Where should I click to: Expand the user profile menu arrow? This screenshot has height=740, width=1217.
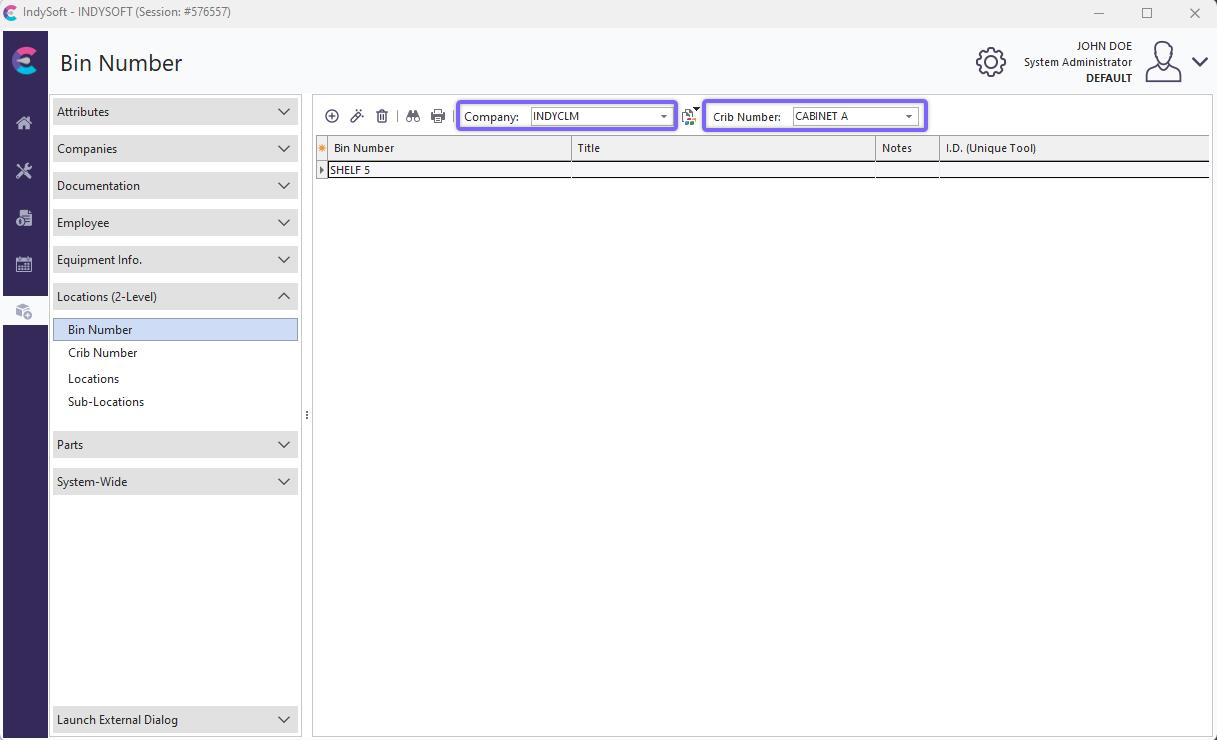click(1200, 62)
